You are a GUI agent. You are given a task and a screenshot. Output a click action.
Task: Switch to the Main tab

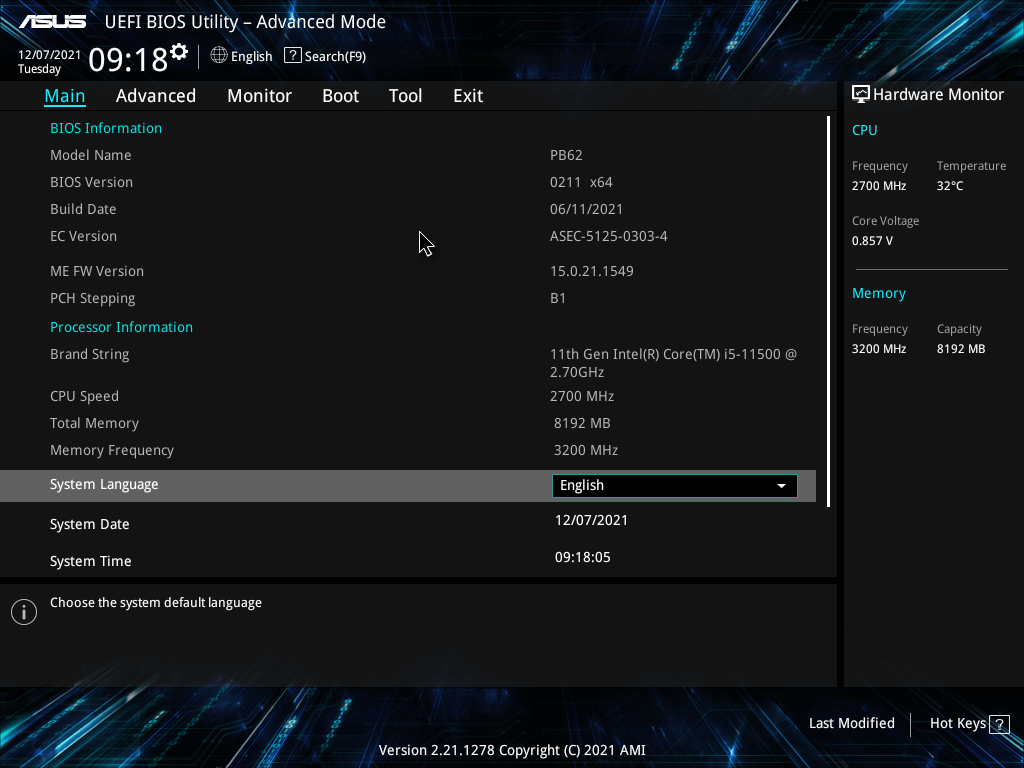pos(65,96)
